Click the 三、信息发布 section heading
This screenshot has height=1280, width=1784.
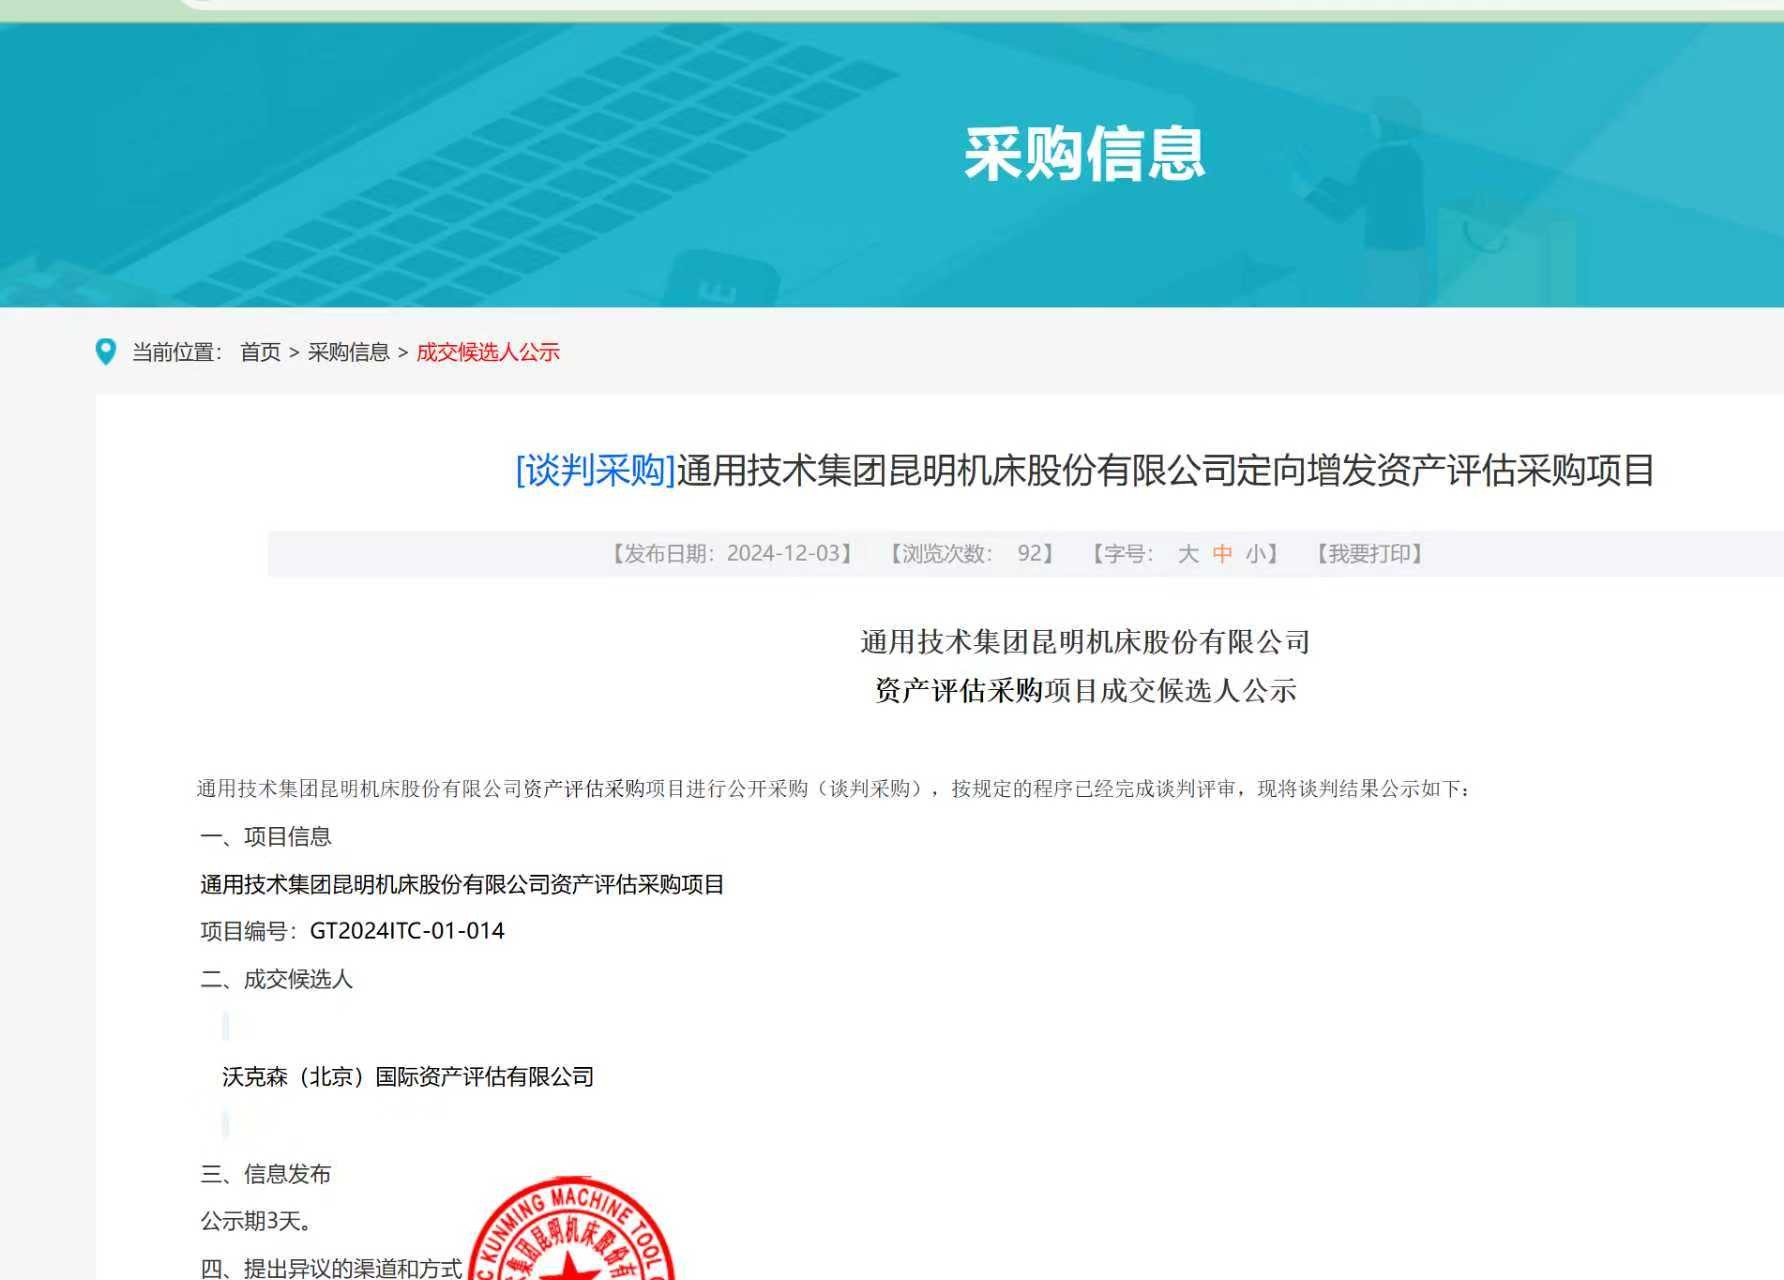coord(266,1174)
